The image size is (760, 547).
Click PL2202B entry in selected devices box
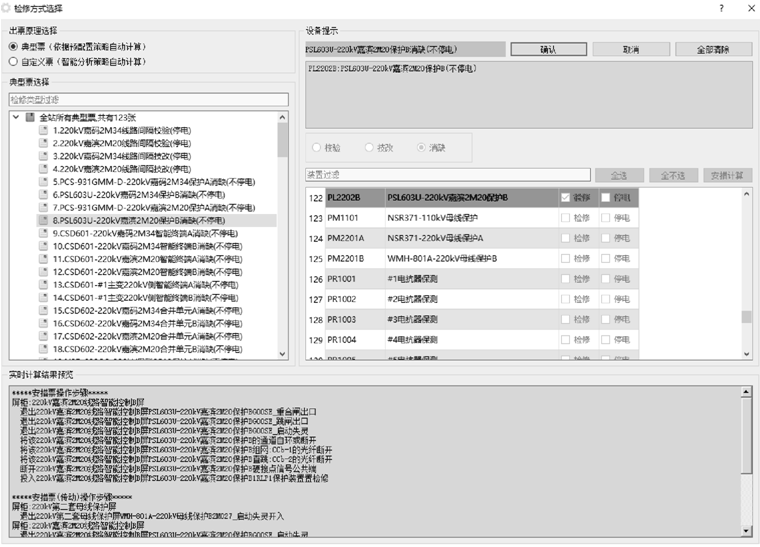393,68
